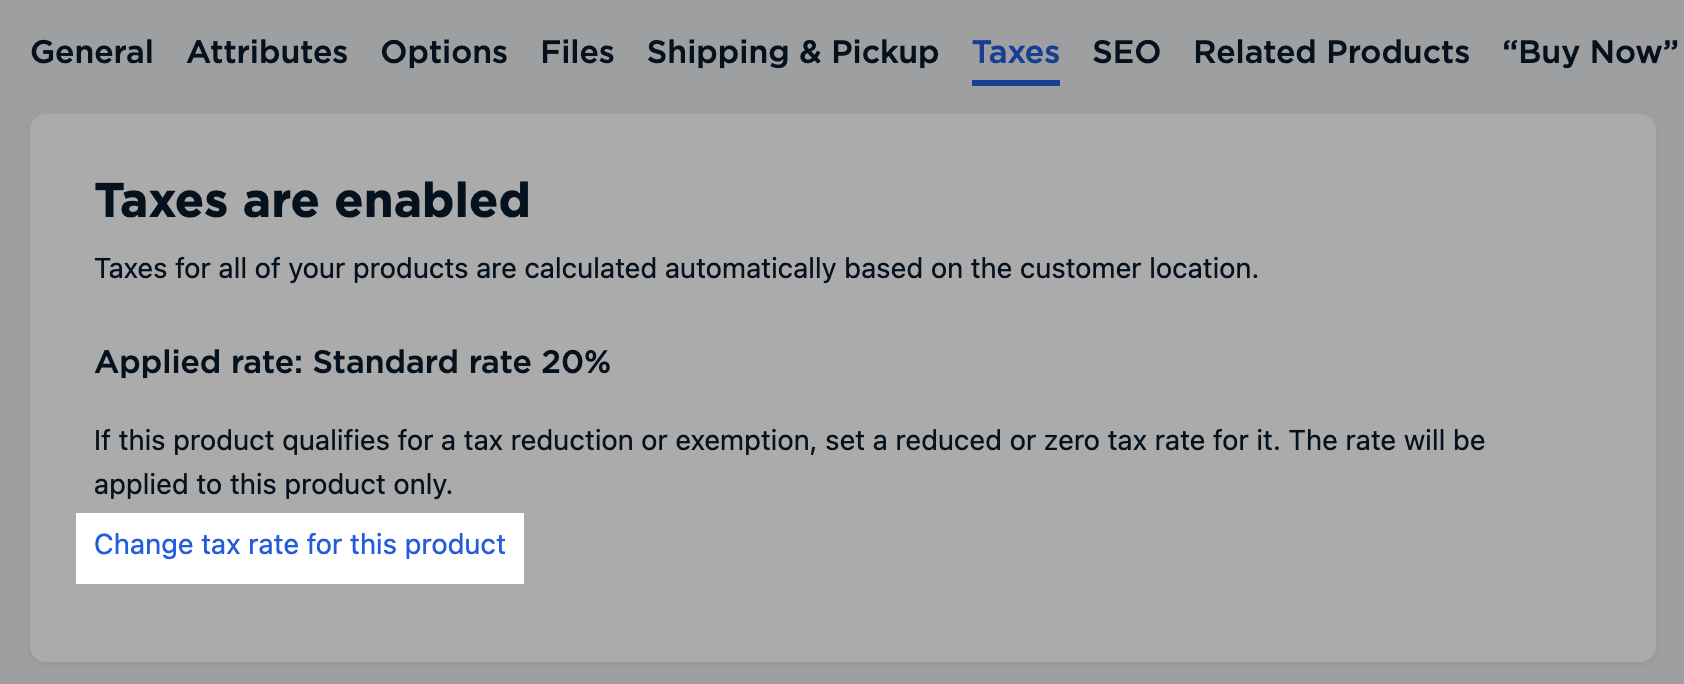The image size is (1684, 684).
Task: Select the “Buy Now” tab
Action: (x=1586, y=52)
